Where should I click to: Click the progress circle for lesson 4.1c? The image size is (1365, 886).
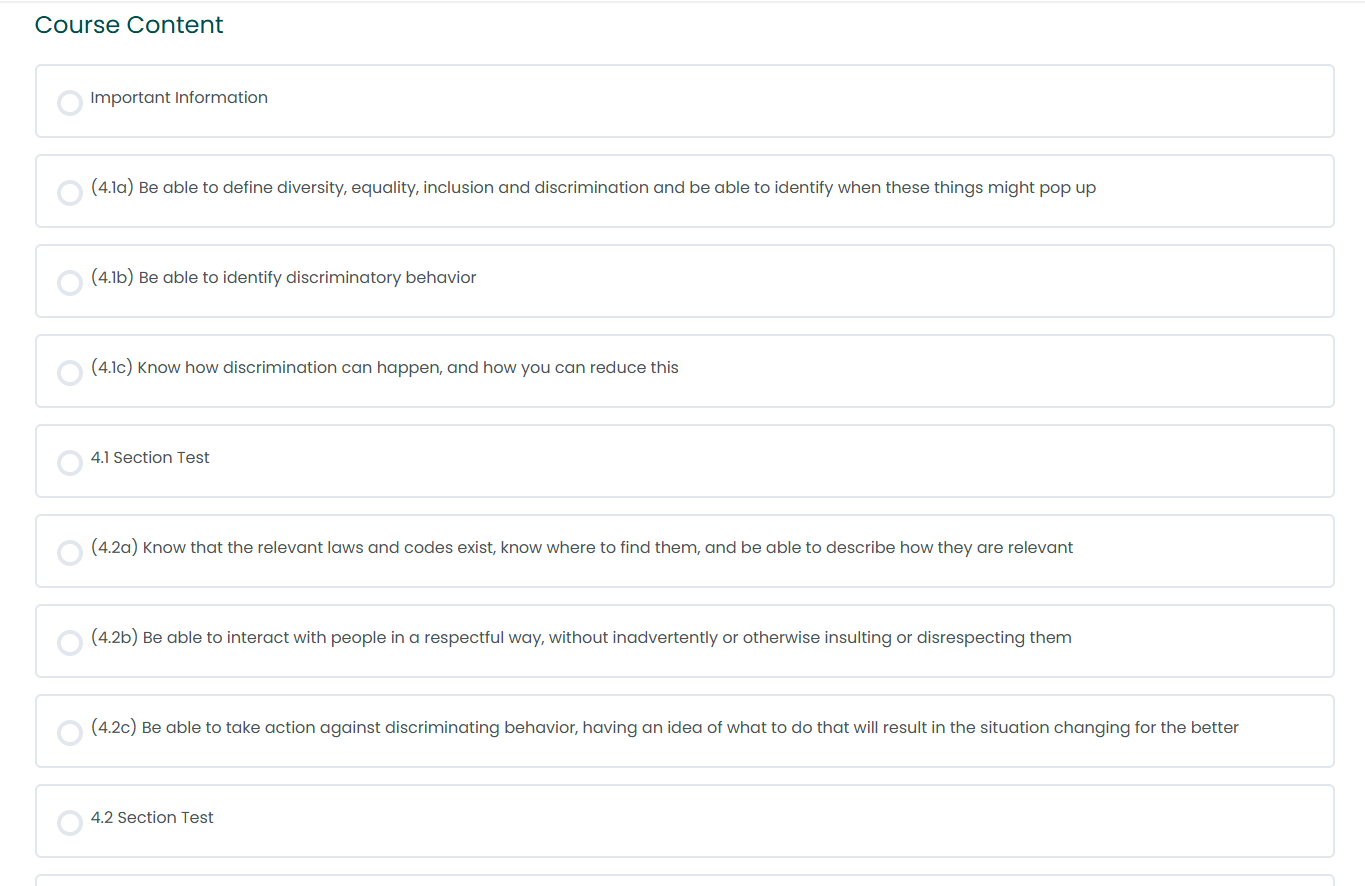click(70, 373)
